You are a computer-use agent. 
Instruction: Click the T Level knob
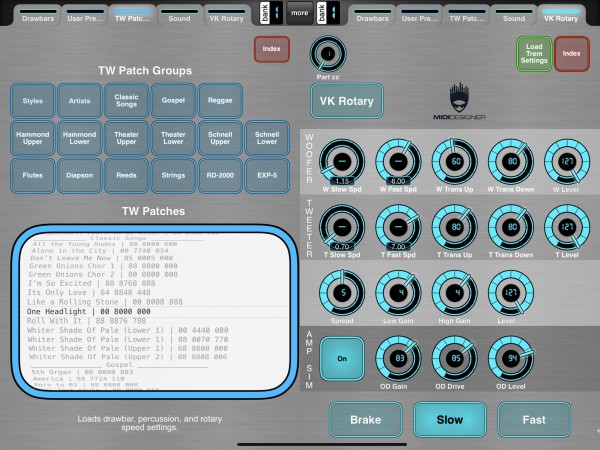[x=567, y=227]
